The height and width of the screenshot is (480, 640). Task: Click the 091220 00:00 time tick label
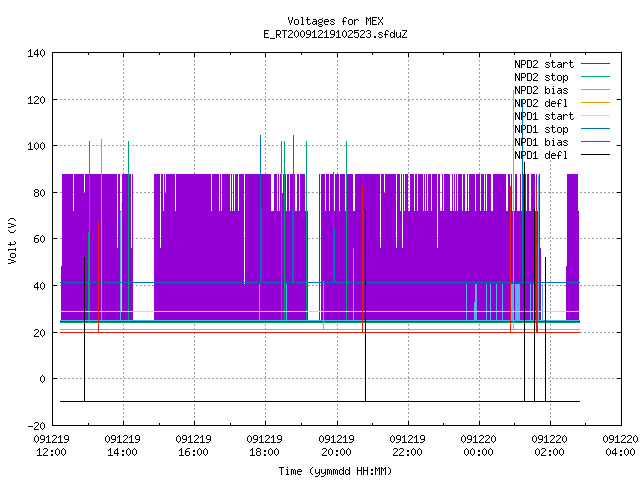pyautogui.click(x=478, y=446)
